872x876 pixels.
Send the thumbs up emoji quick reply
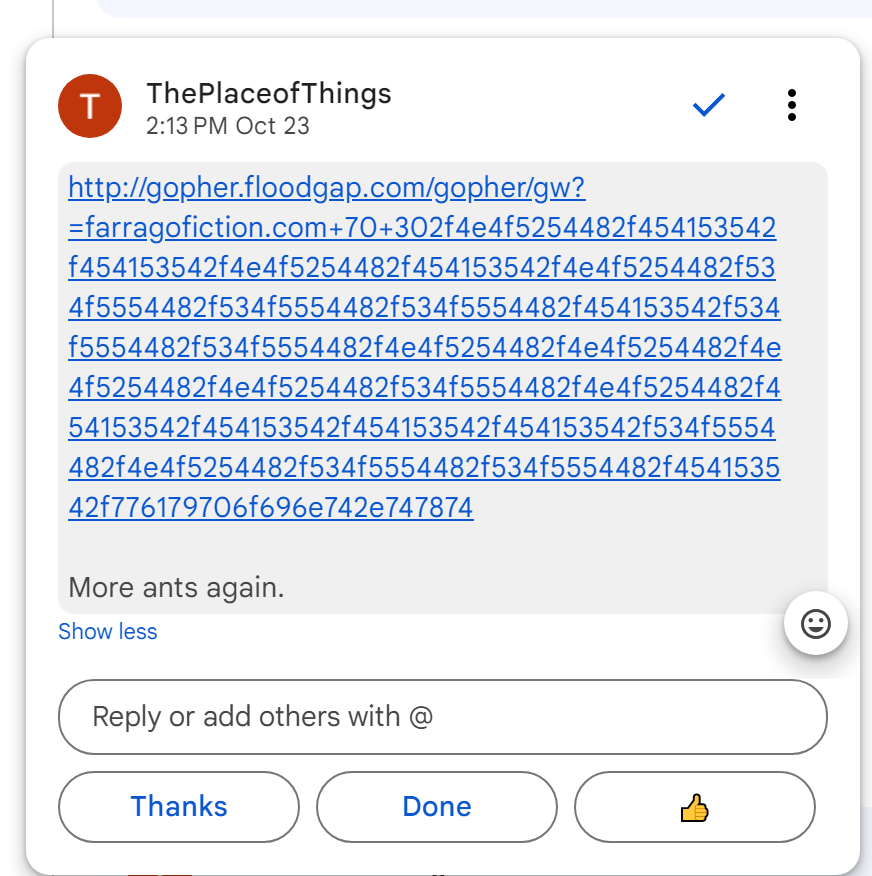pyautogui.click(x=694, y=807)
